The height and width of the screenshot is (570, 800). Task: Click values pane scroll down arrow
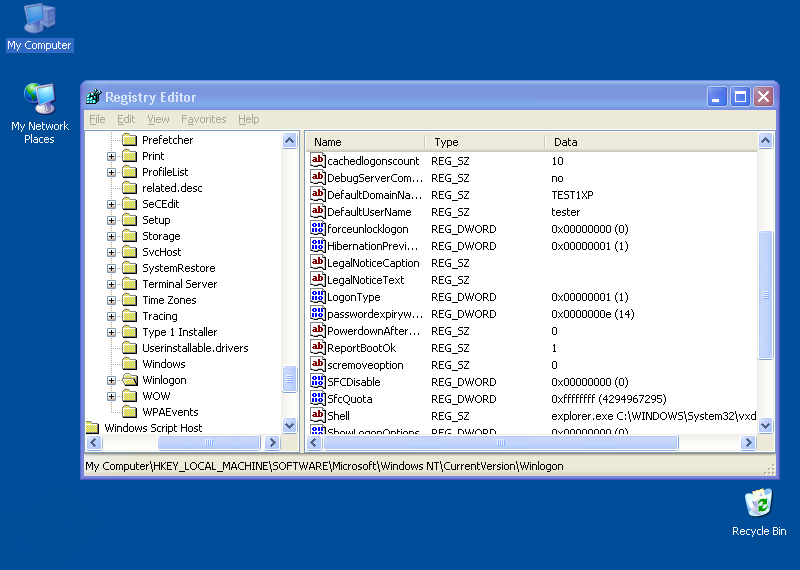[765, 425]
